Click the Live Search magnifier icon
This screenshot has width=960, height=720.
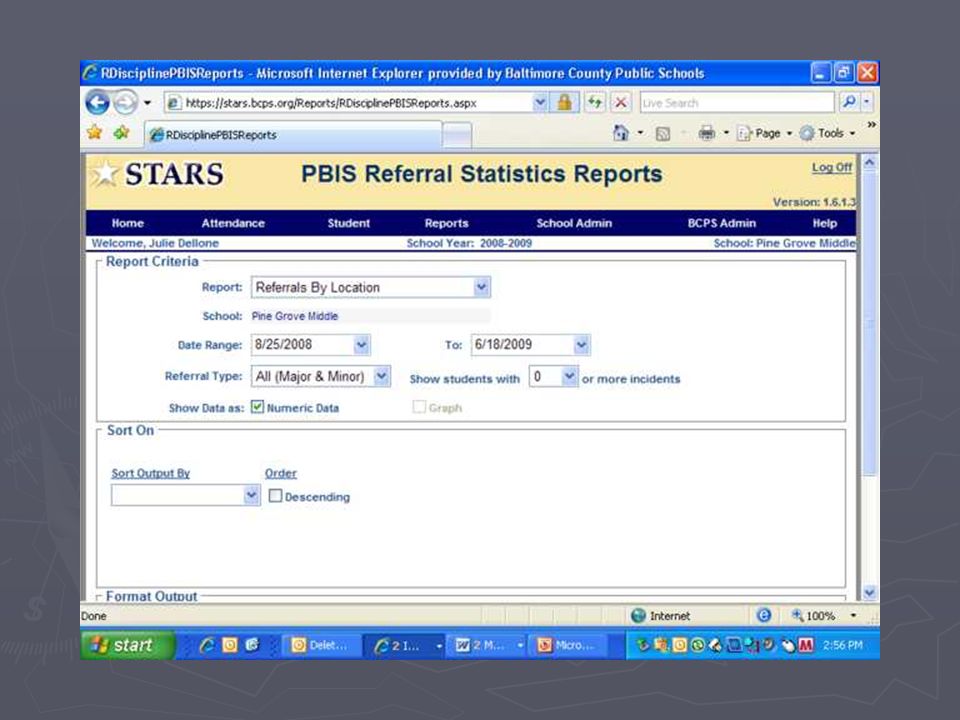849,102
